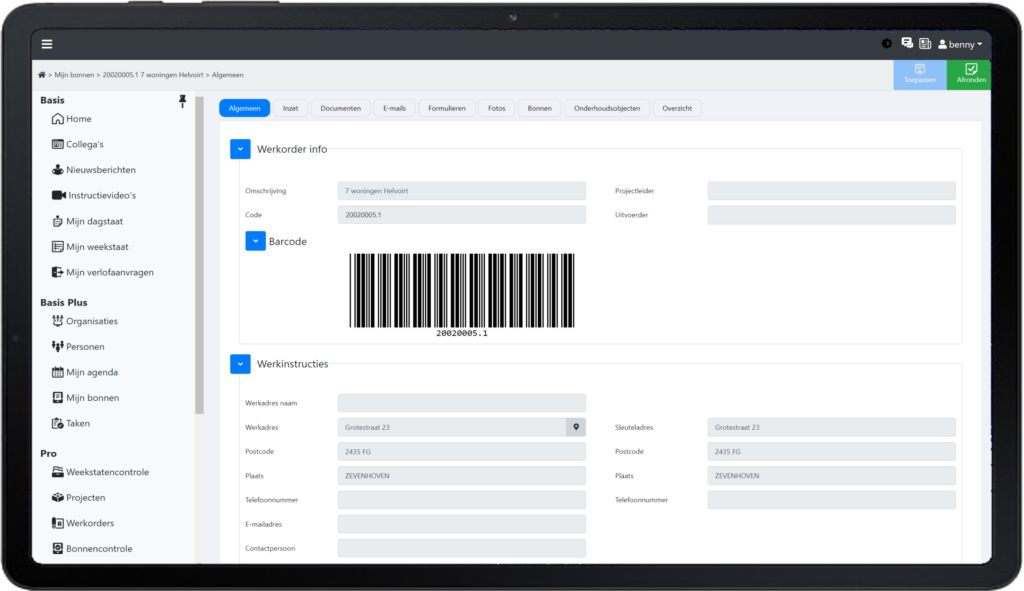Click the Werkadres field Grotestraat 23

pyautogui.click(x=452, y=427)
